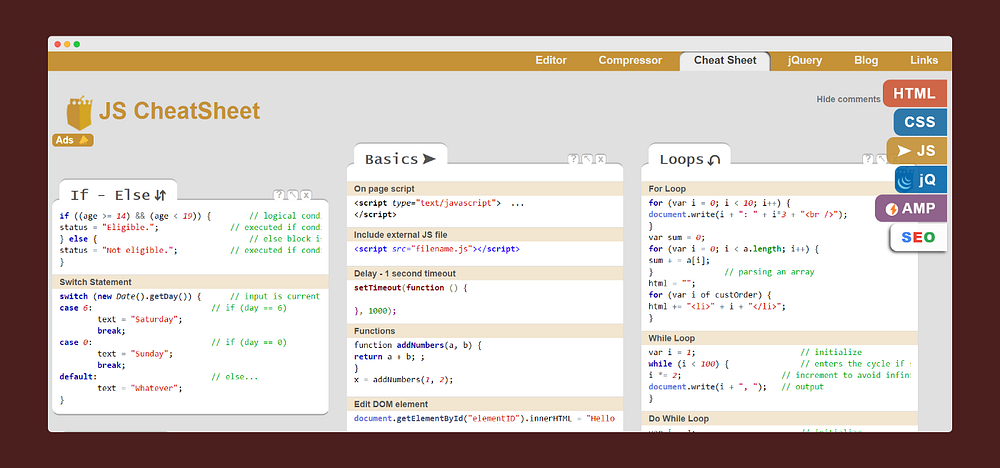Screen dimensions: 1000x468
Task: Open the Compressor tab
Action: (630, 60)
